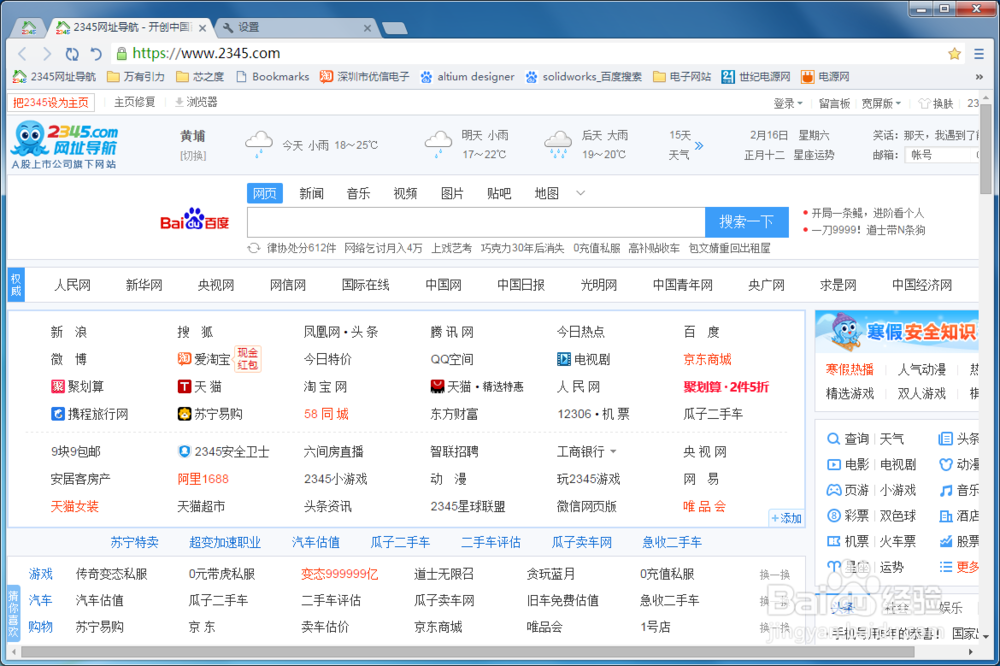This screenshot has width=1000, height=666.
Task: Click the Baidu 百度 logo
Action: [195, 220]
